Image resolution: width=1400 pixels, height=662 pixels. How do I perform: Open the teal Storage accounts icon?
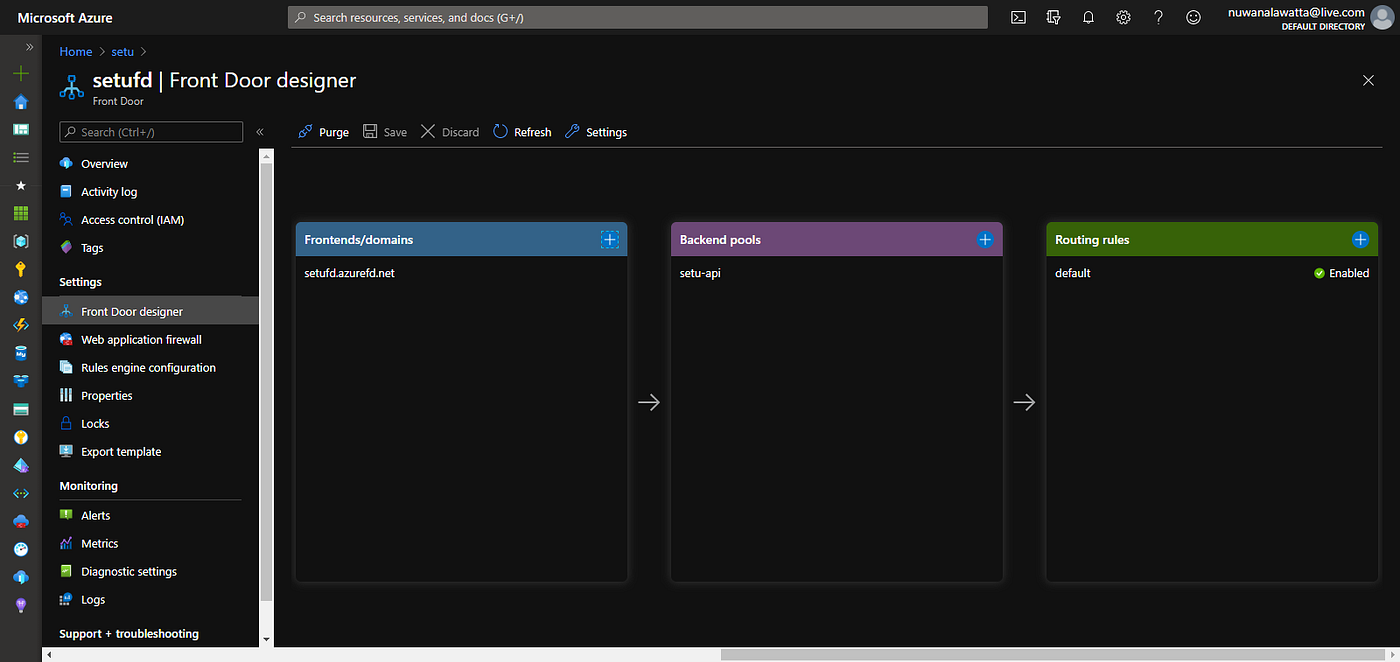pyautogui.click(x=21, y=409)
